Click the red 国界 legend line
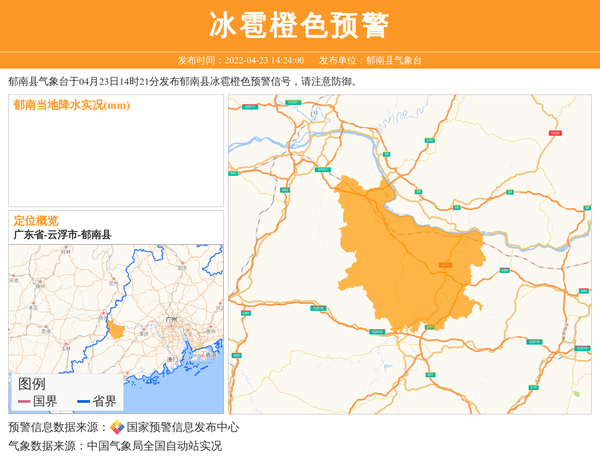 (24, 402)
